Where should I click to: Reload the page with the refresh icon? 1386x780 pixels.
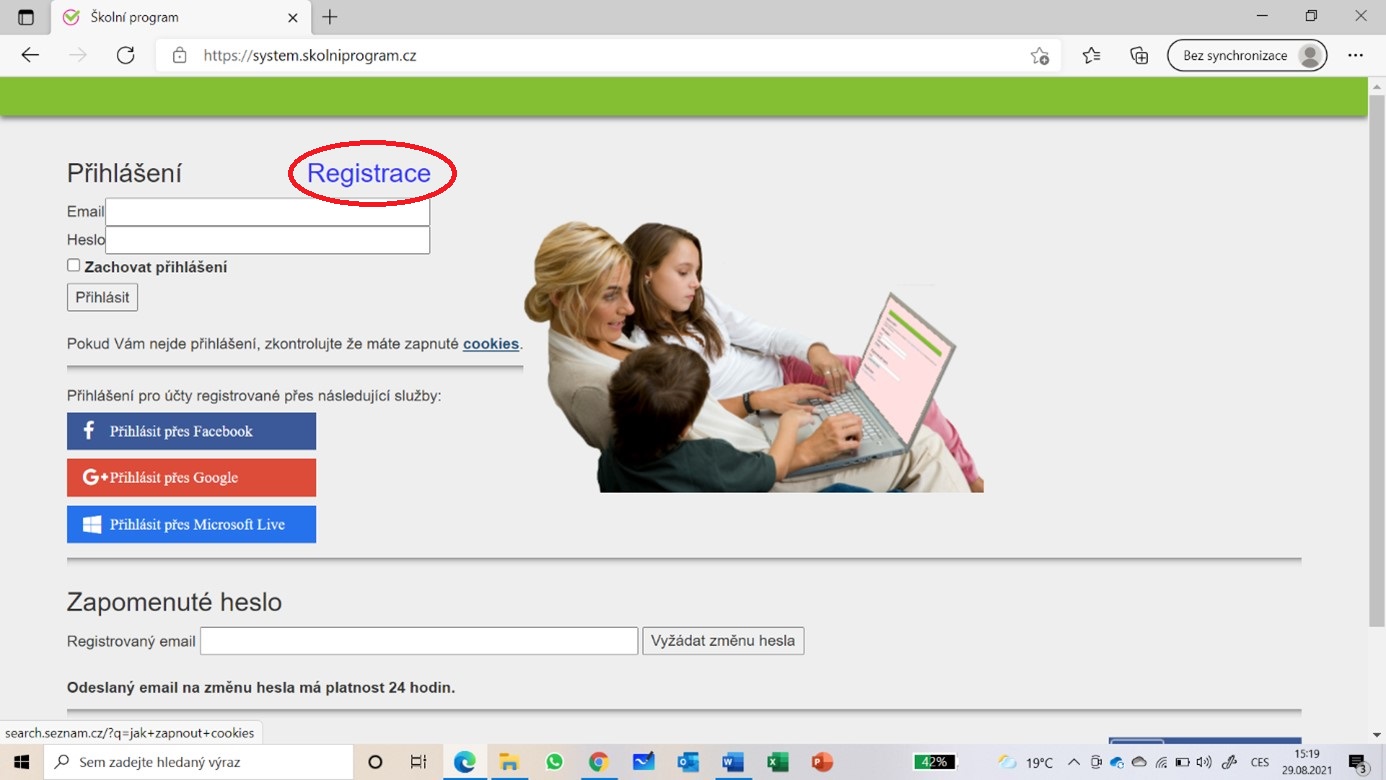pos(125,56)
